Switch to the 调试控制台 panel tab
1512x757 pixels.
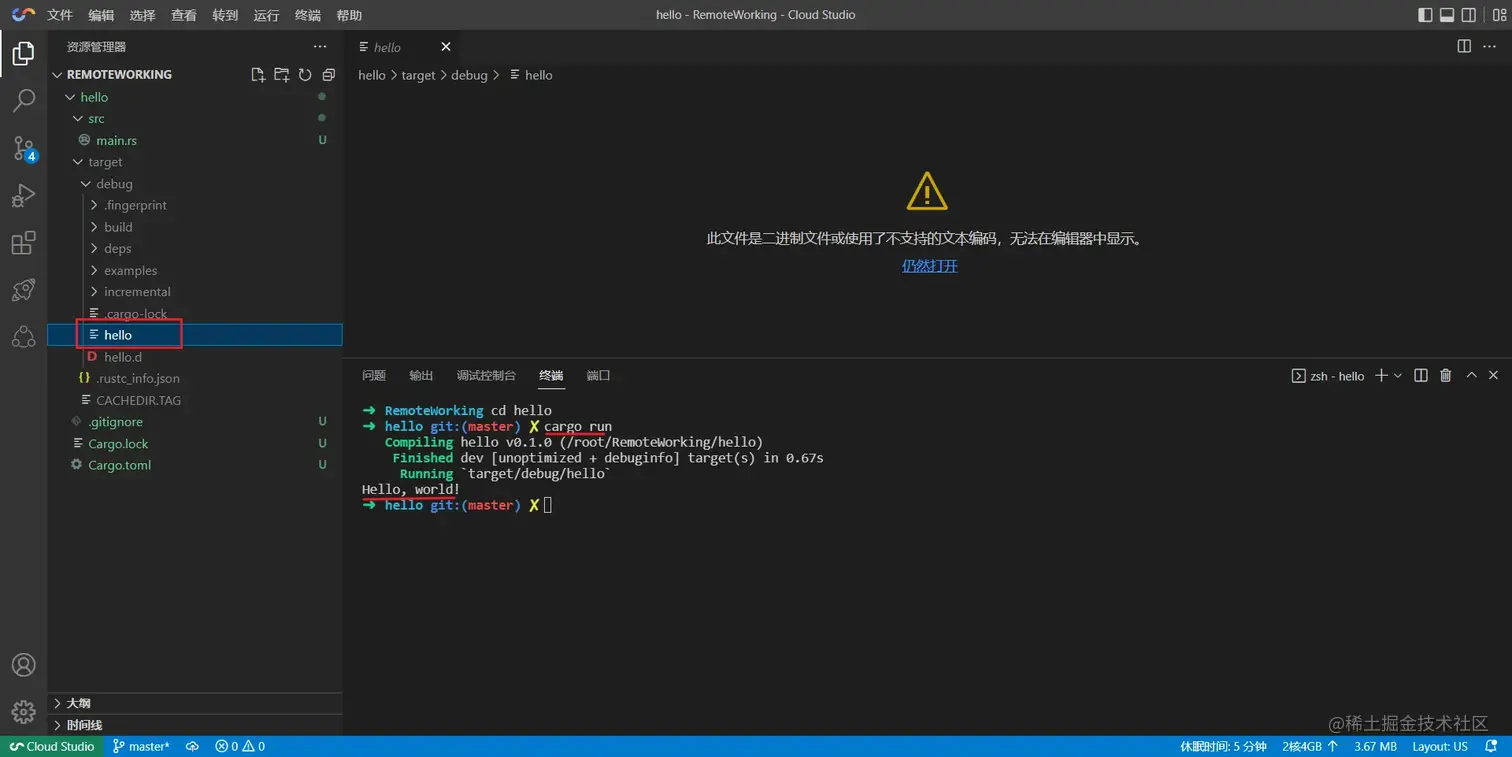pyautogui.click(x=486, y=376)
